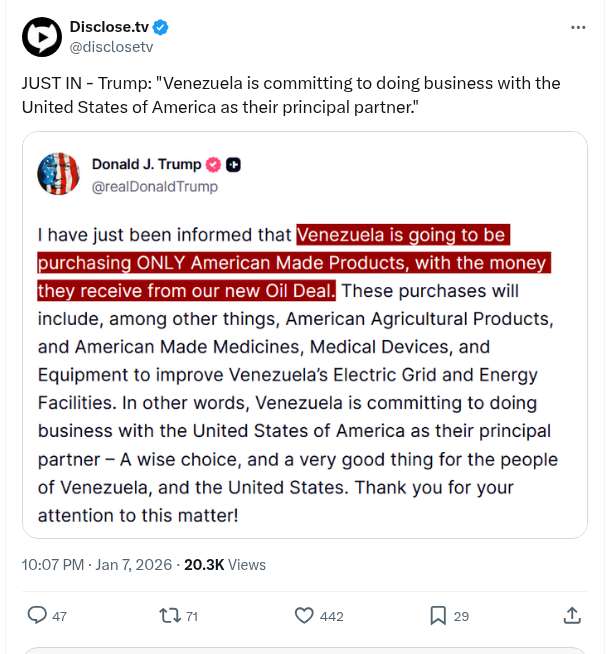Viewport: 608px width, 654px height.
Task: Click the repost arrows icon
Action: (170, 615)
